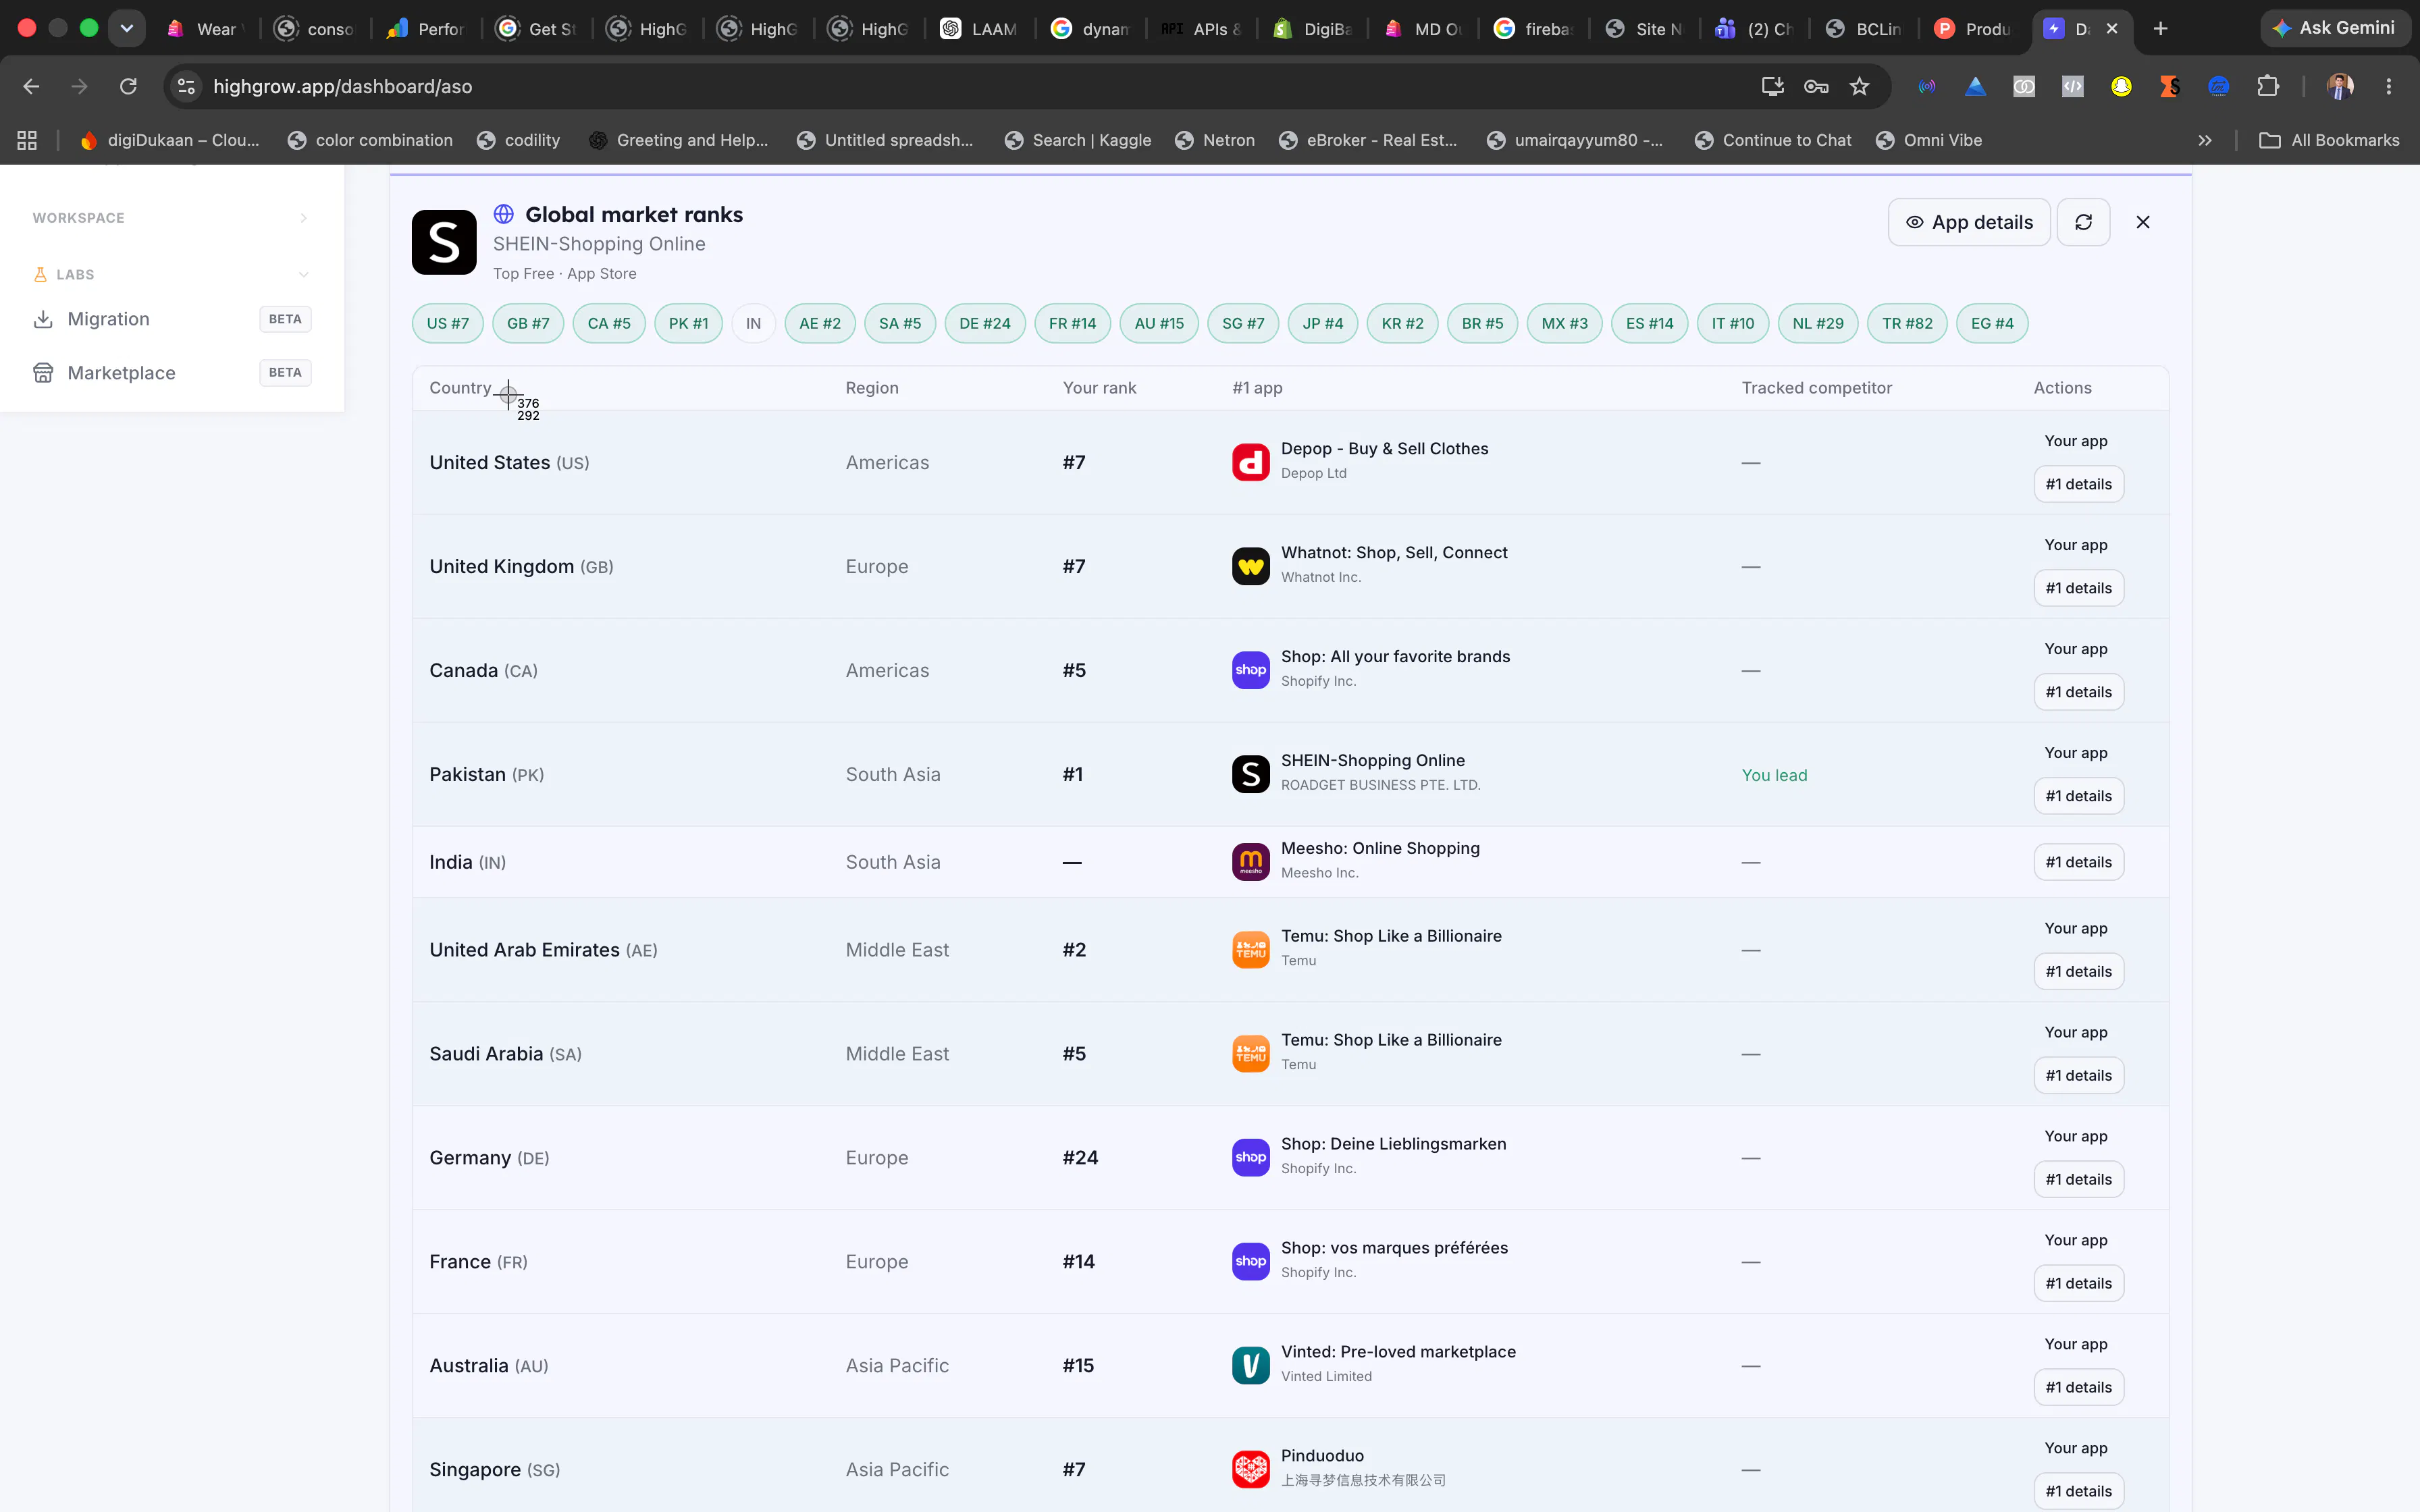Screen dimensions: 2420x1512
Task: Bookmark this page with star icon
Action: click(1859, 86)
